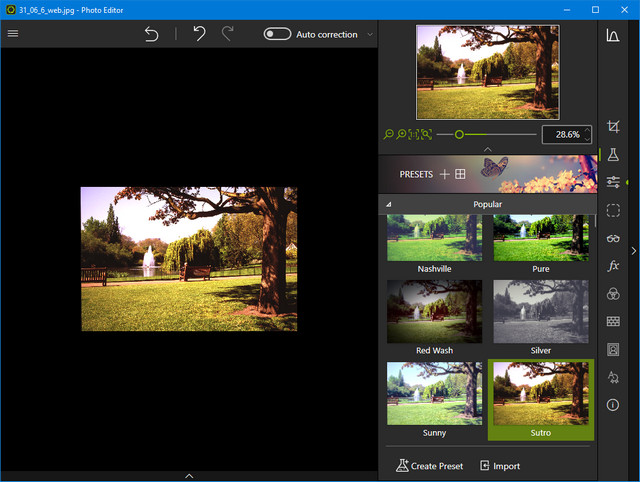Revert to original with back arrow

(x=151, y=34)
